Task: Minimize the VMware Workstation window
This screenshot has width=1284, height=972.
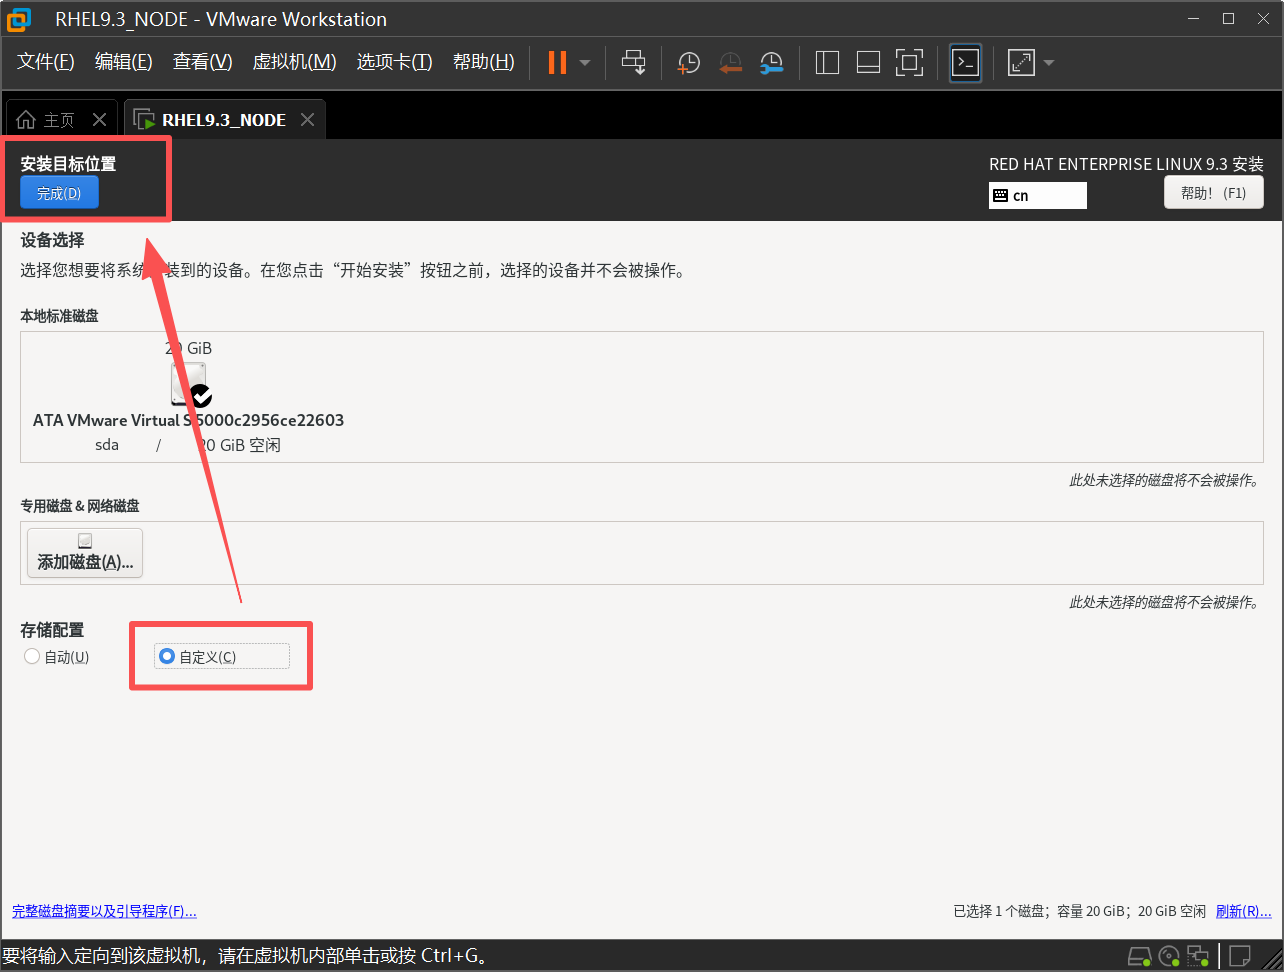Action: point(1192,19)
